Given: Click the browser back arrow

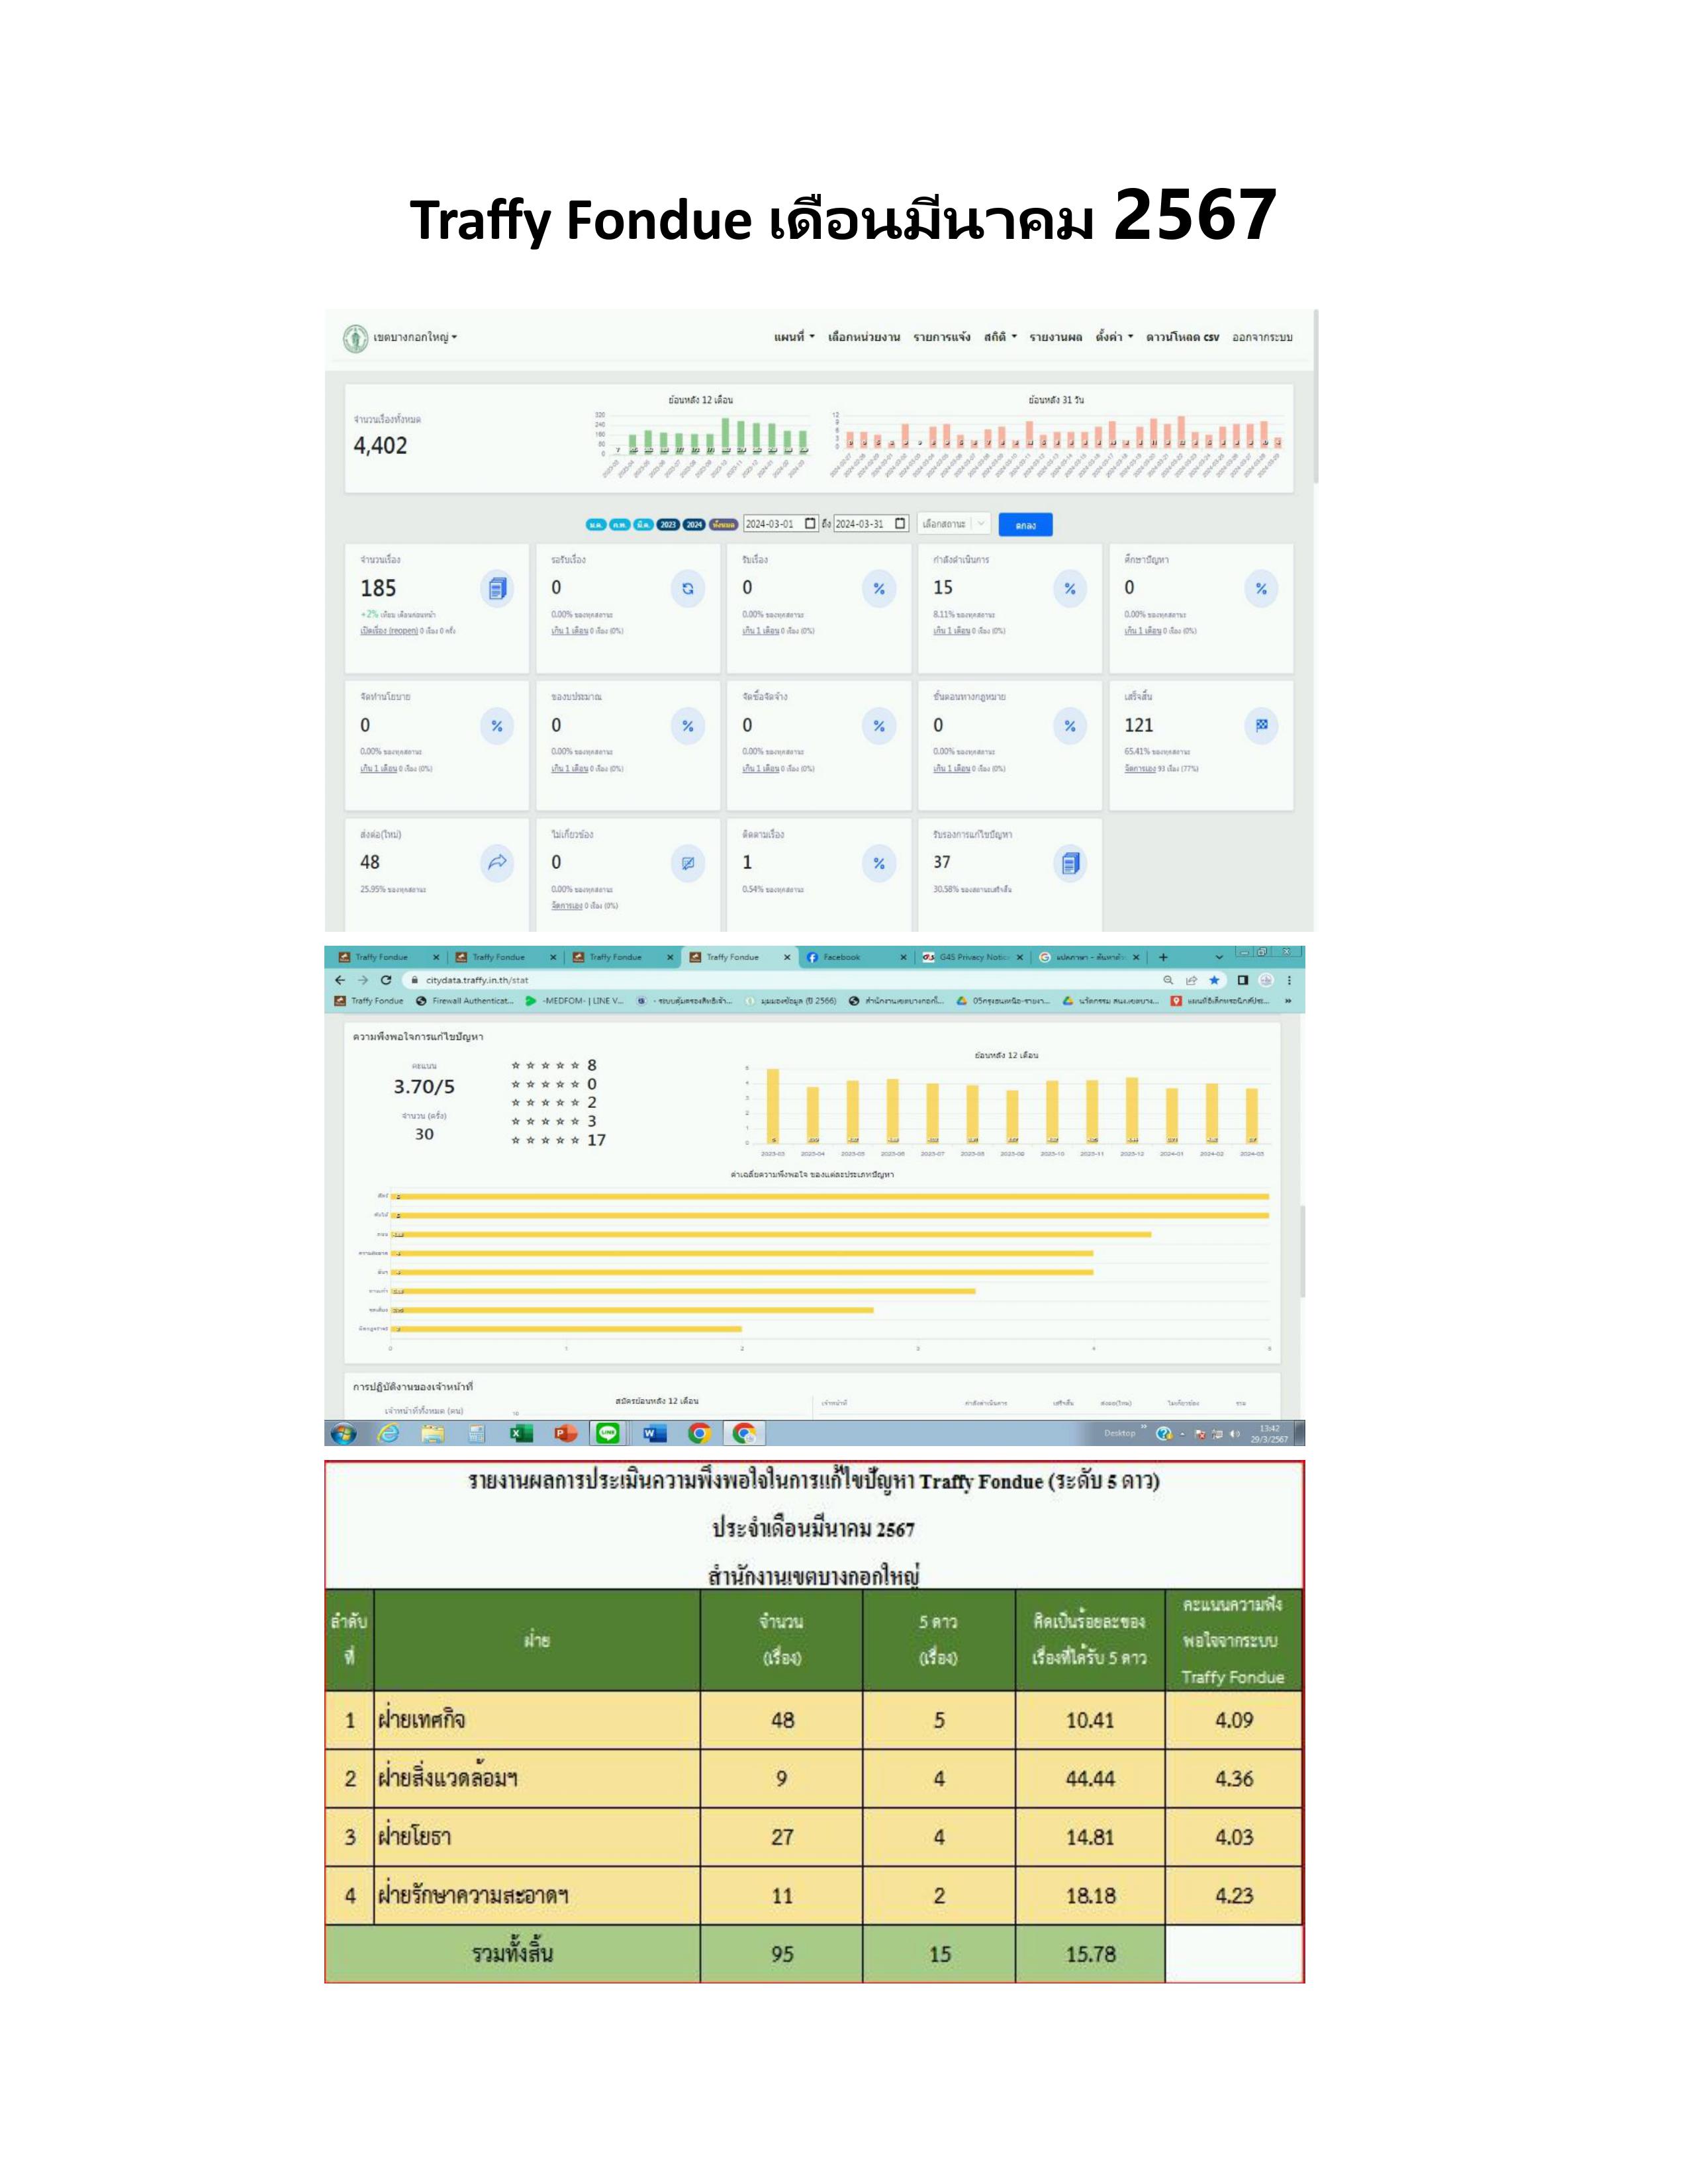Looking at the screenshot, I should click(x=340, y=980).
